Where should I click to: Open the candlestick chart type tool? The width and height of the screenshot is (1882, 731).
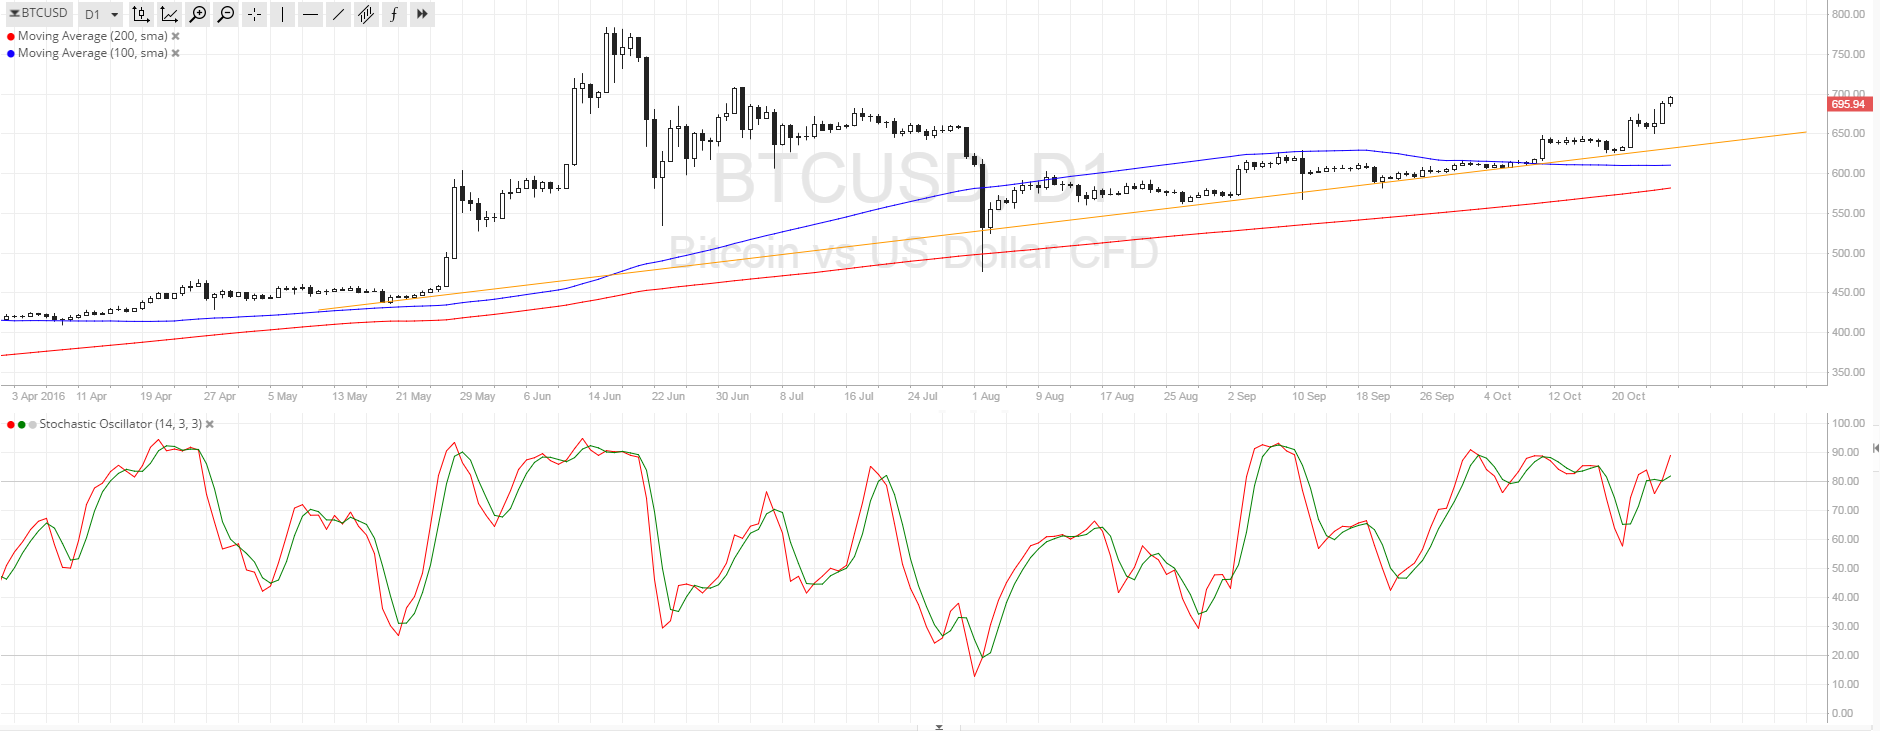click(x=141, y=14)
